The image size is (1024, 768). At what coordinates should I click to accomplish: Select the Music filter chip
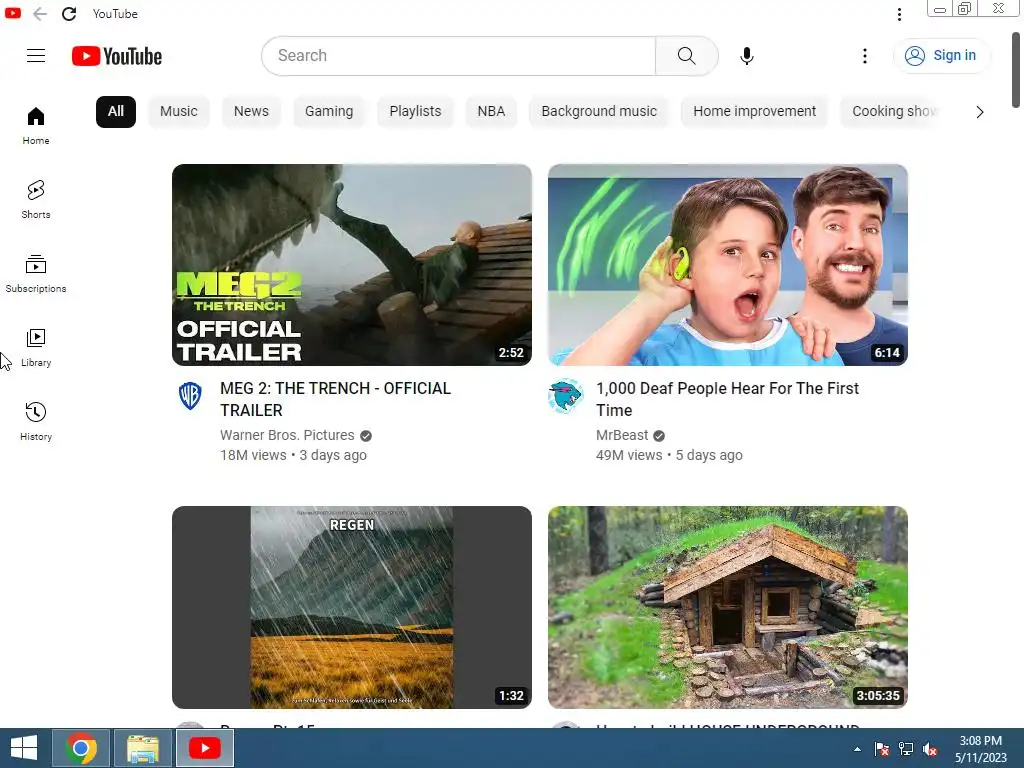178,112
